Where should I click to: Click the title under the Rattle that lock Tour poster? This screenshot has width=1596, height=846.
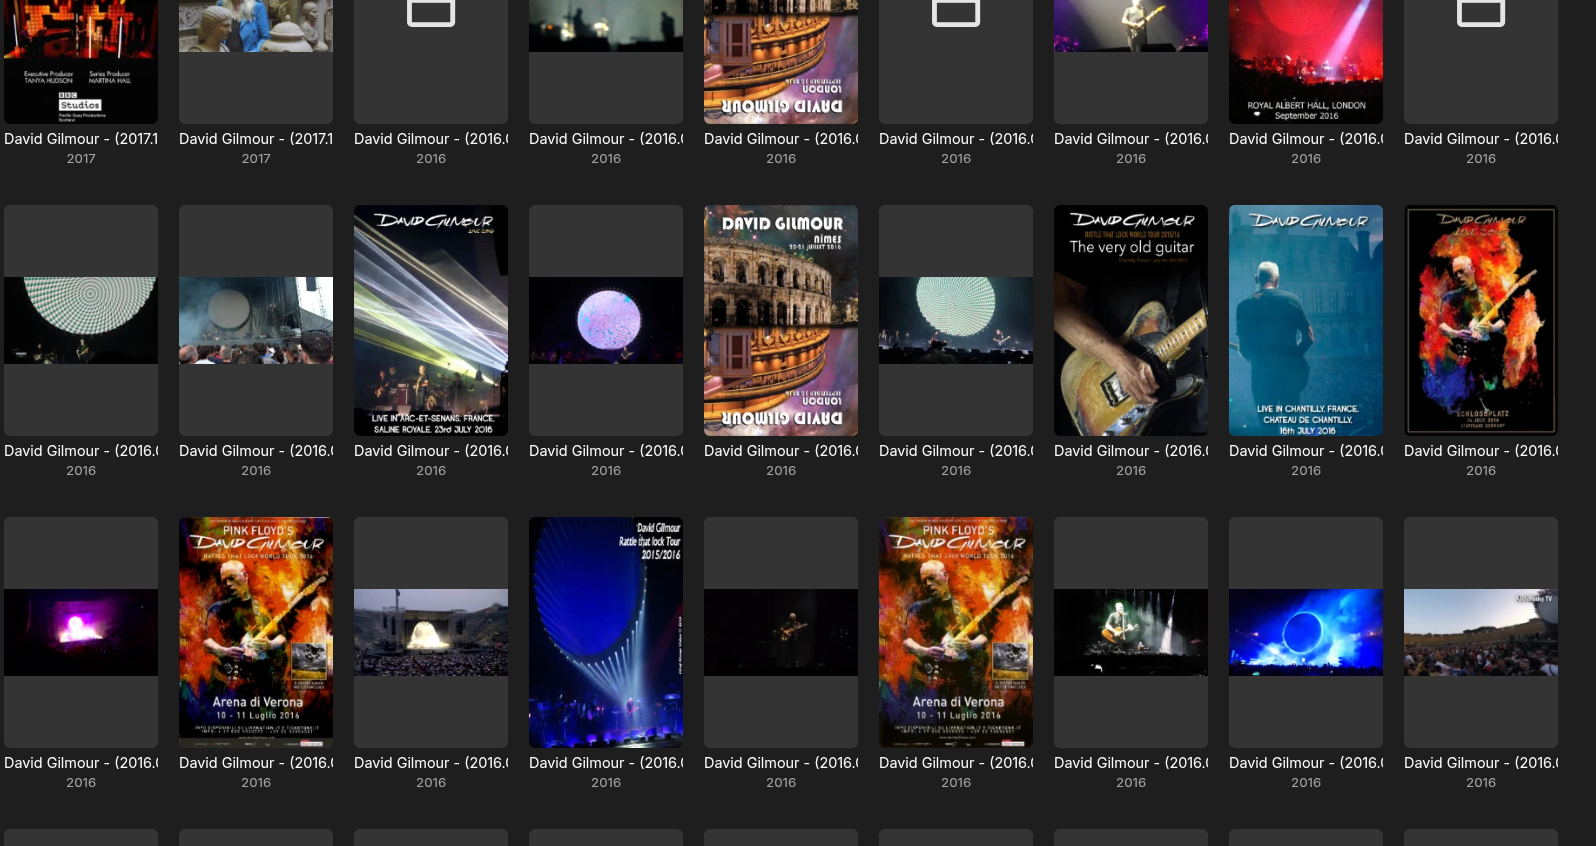[x=606, y=763]
